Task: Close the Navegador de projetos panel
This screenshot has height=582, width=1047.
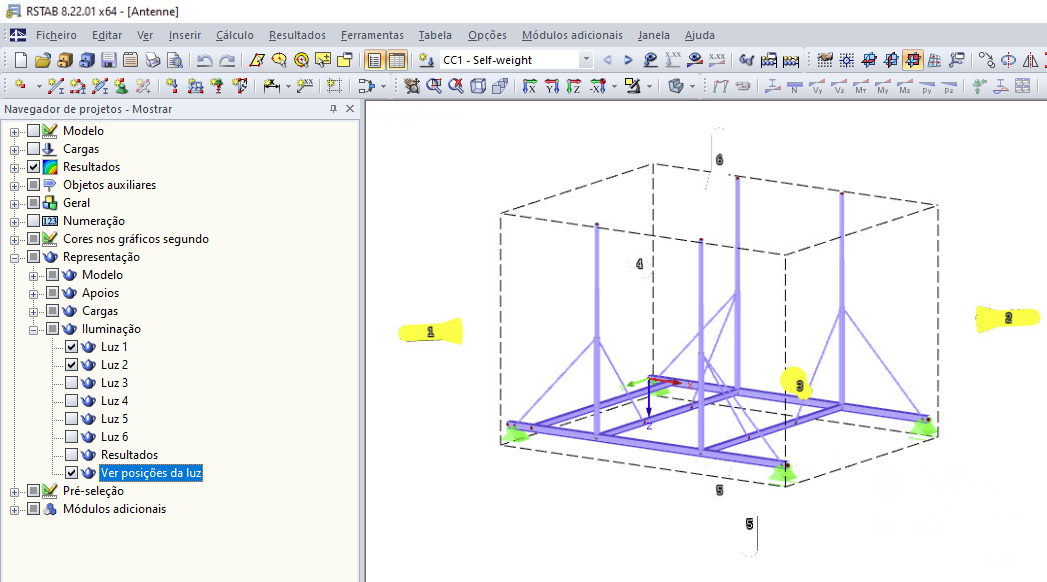Action: click(x=350, y=109)
